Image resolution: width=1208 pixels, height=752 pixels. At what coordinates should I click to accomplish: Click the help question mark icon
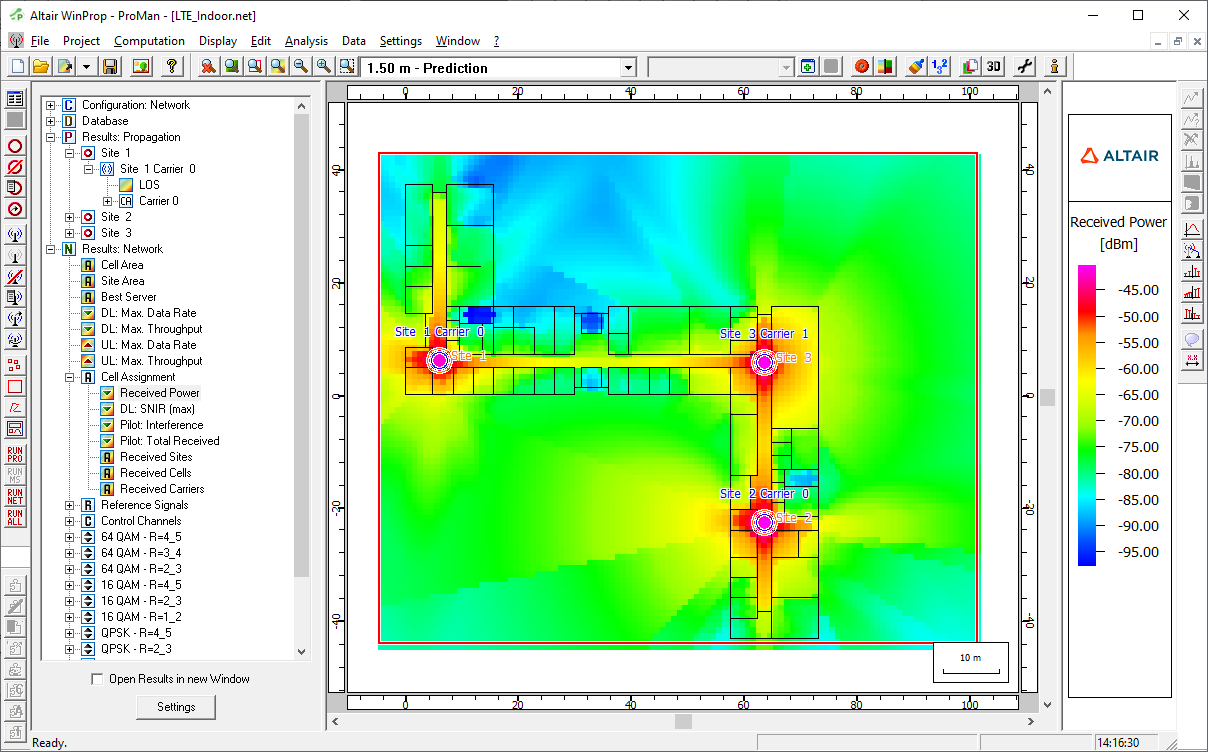(x=172, y=66)
